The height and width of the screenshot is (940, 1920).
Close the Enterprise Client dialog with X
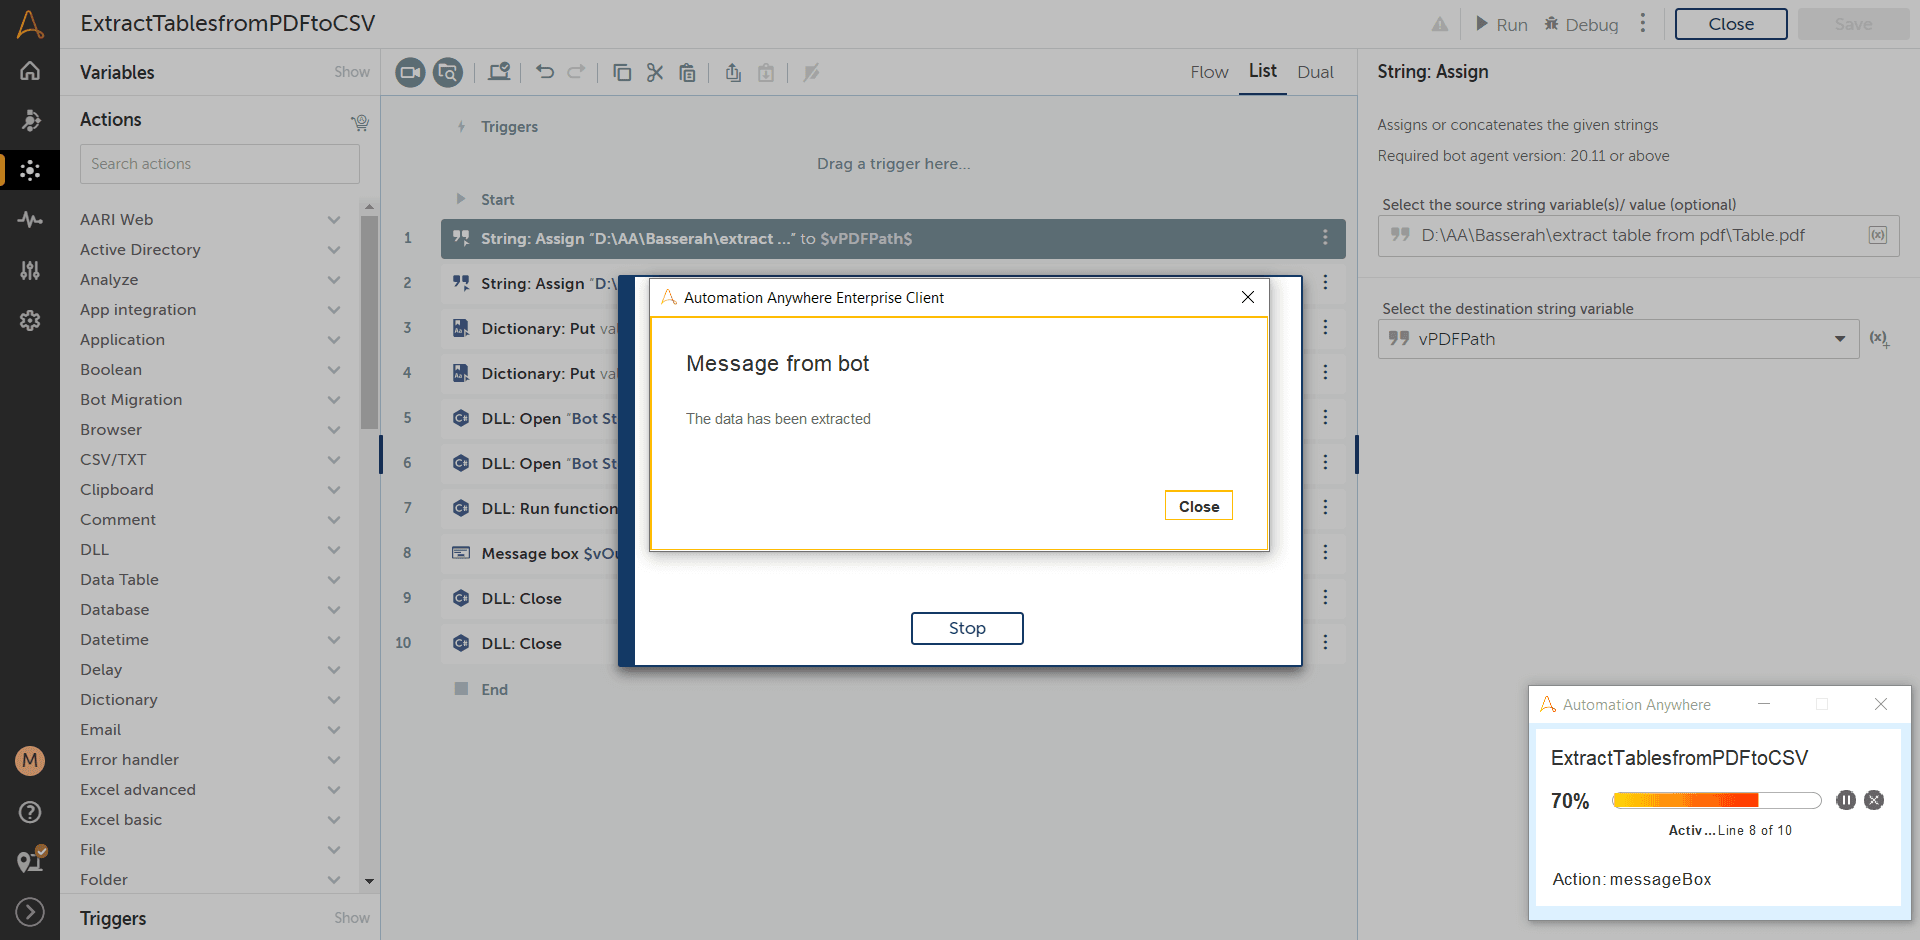(x=1248, y=297)
